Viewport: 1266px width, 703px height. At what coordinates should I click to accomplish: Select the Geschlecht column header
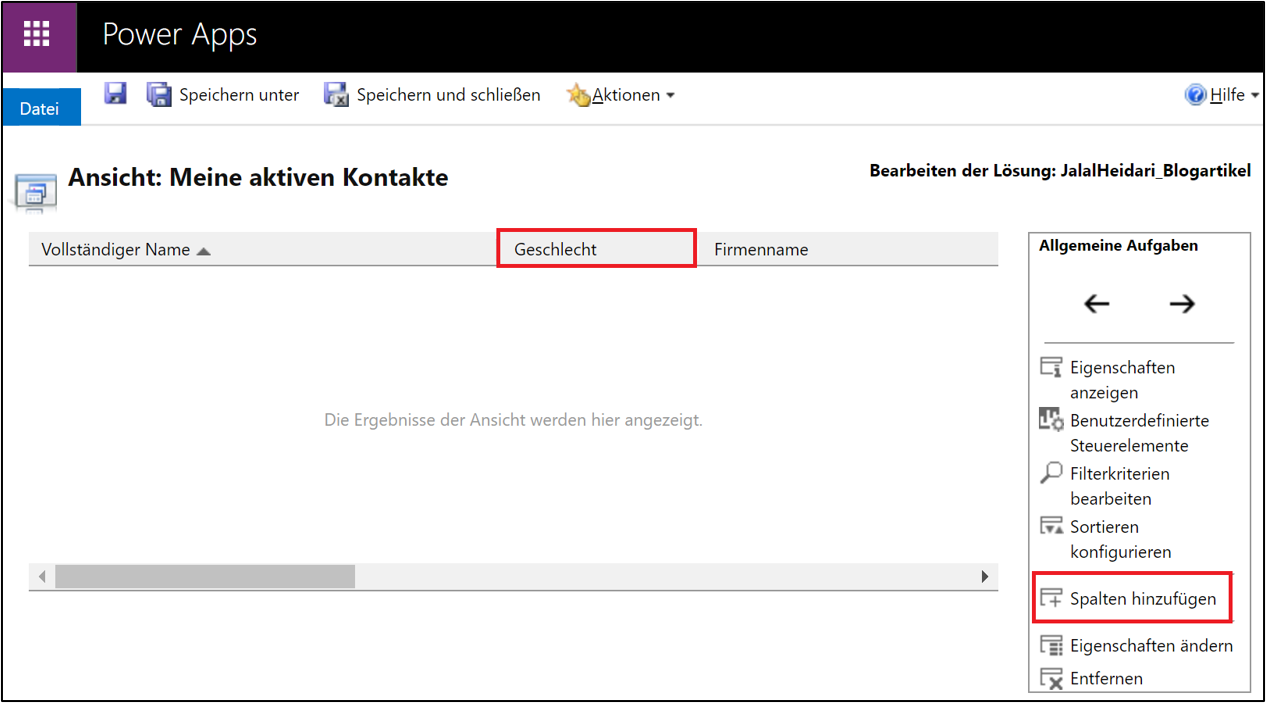[x=596, y=249]
